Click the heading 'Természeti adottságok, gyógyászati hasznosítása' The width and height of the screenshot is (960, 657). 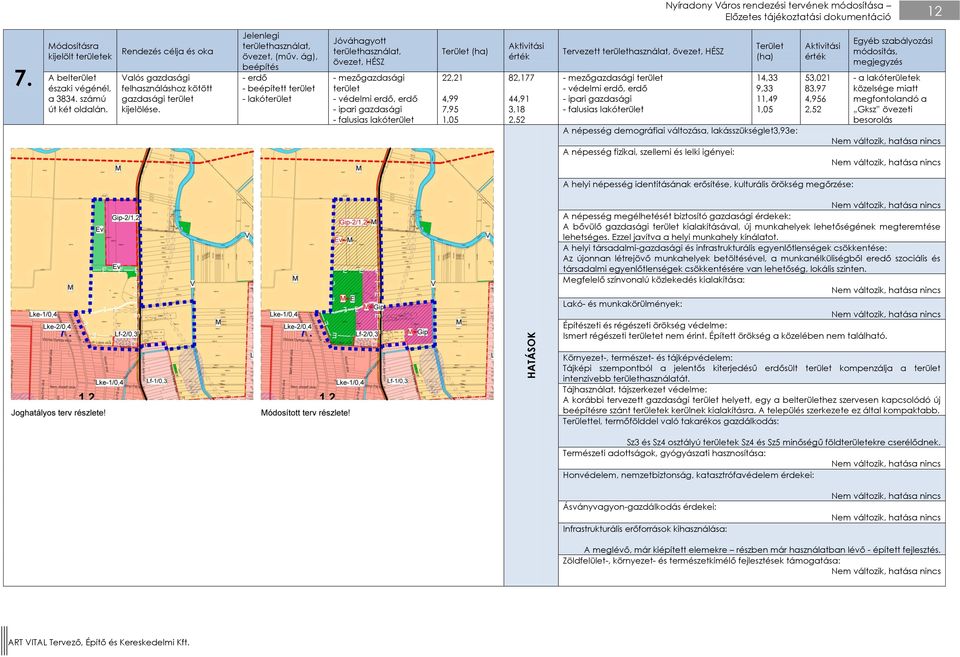click(x=664, y=453)
